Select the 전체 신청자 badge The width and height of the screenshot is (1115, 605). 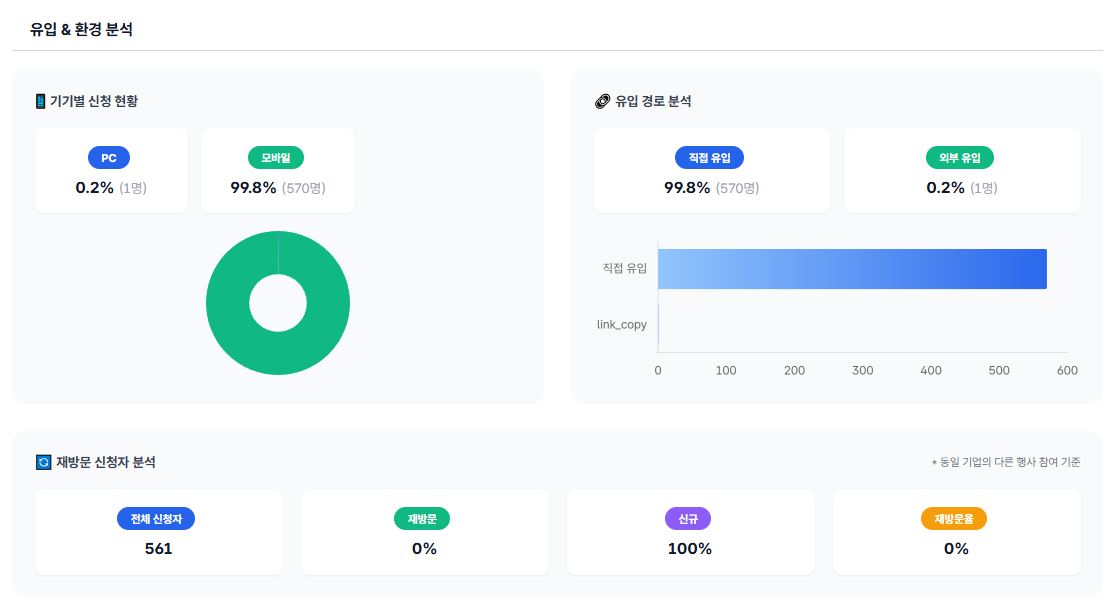coord(156,519)
